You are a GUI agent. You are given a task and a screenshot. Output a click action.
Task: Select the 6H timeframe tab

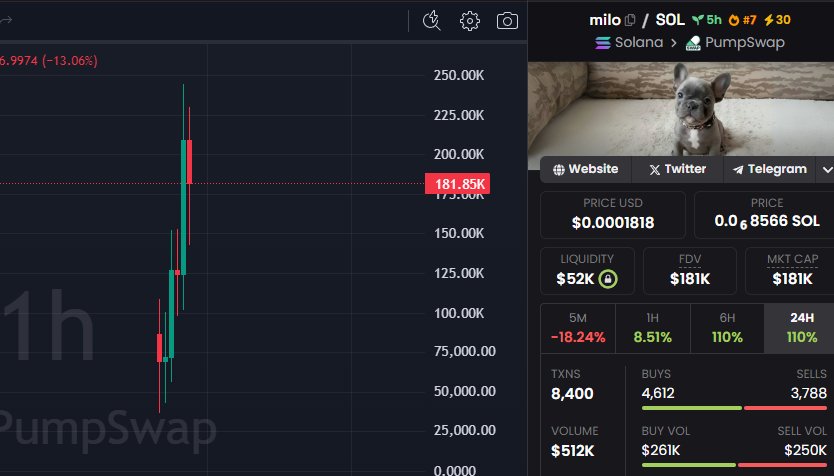(x=727, y=328)
